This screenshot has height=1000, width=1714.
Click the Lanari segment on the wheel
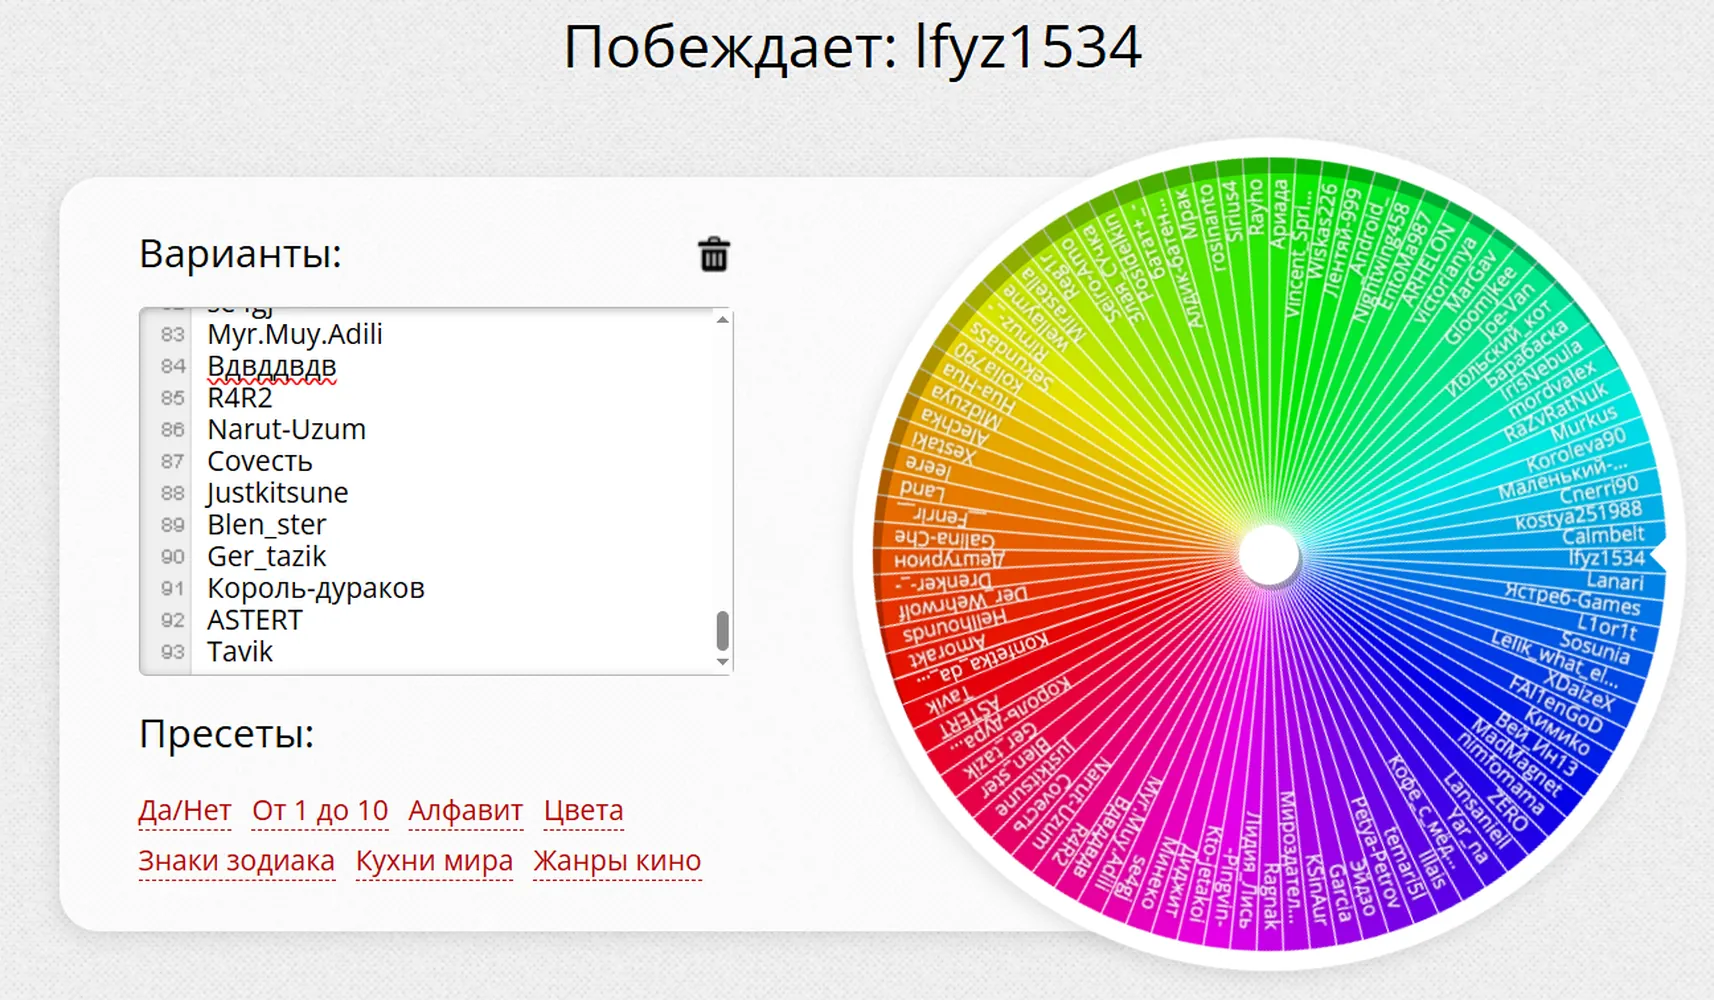[1614, 581]
